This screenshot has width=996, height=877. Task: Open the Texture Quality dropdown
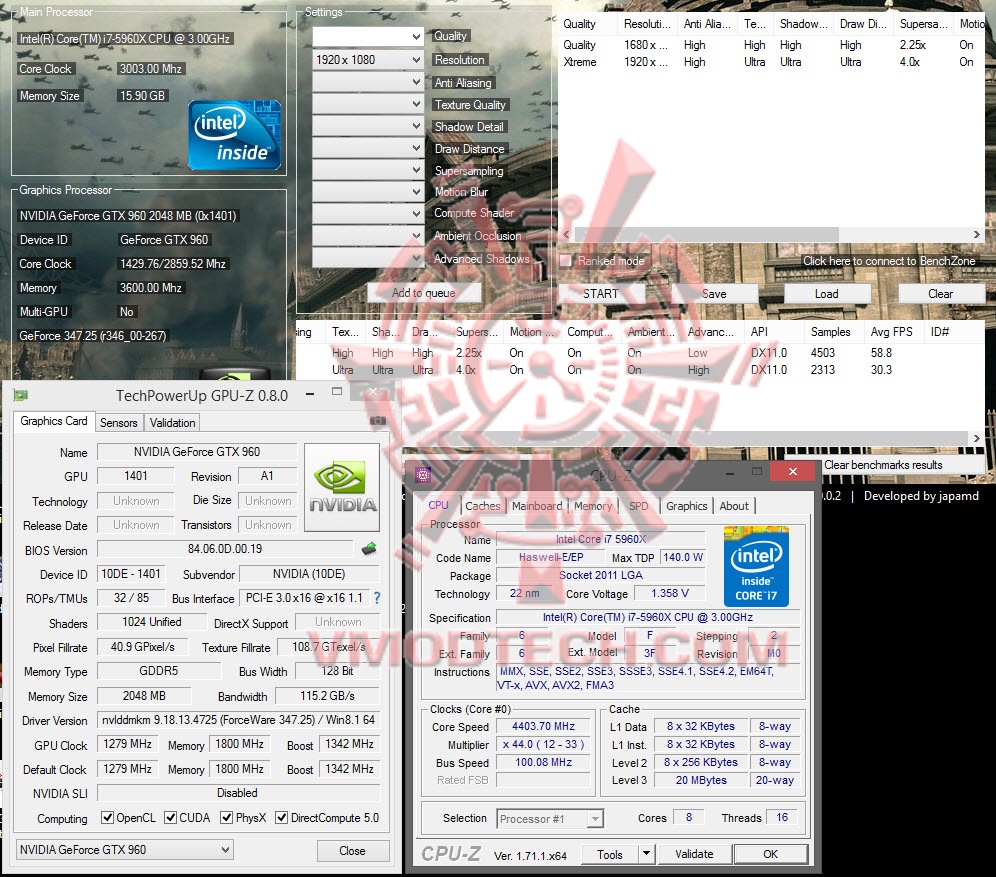(x=368, y=104)
